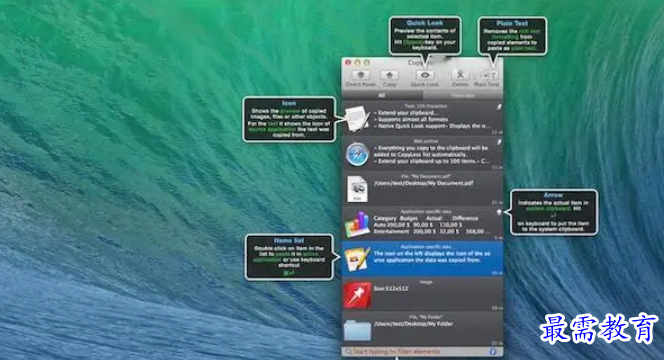Switch to the All tab
The image size is (664, 360).
coord(382,96)
